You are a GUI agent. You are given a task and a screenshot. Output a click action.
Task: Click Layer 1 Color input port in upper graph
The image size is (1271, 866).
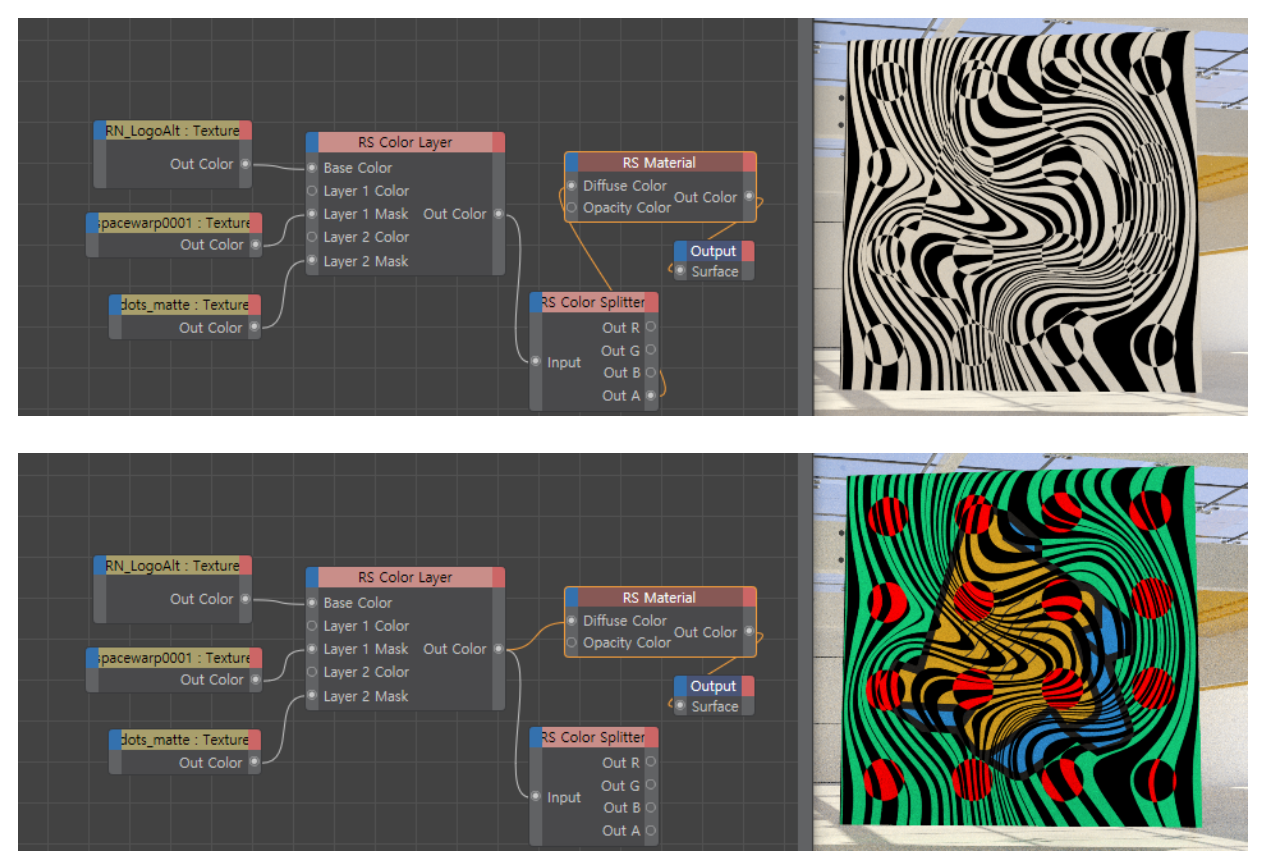tap(312, 190)
